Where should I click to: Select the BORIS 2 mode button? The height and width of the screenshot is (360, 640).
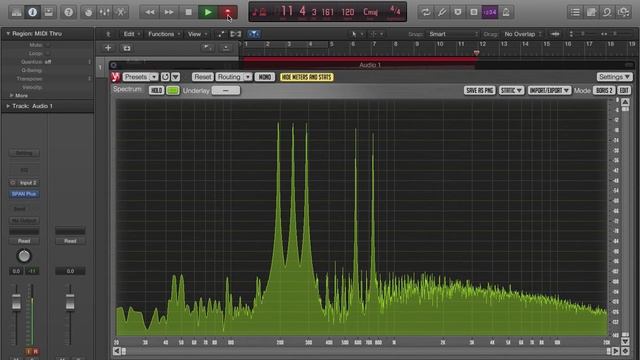(x=604, y=90)
